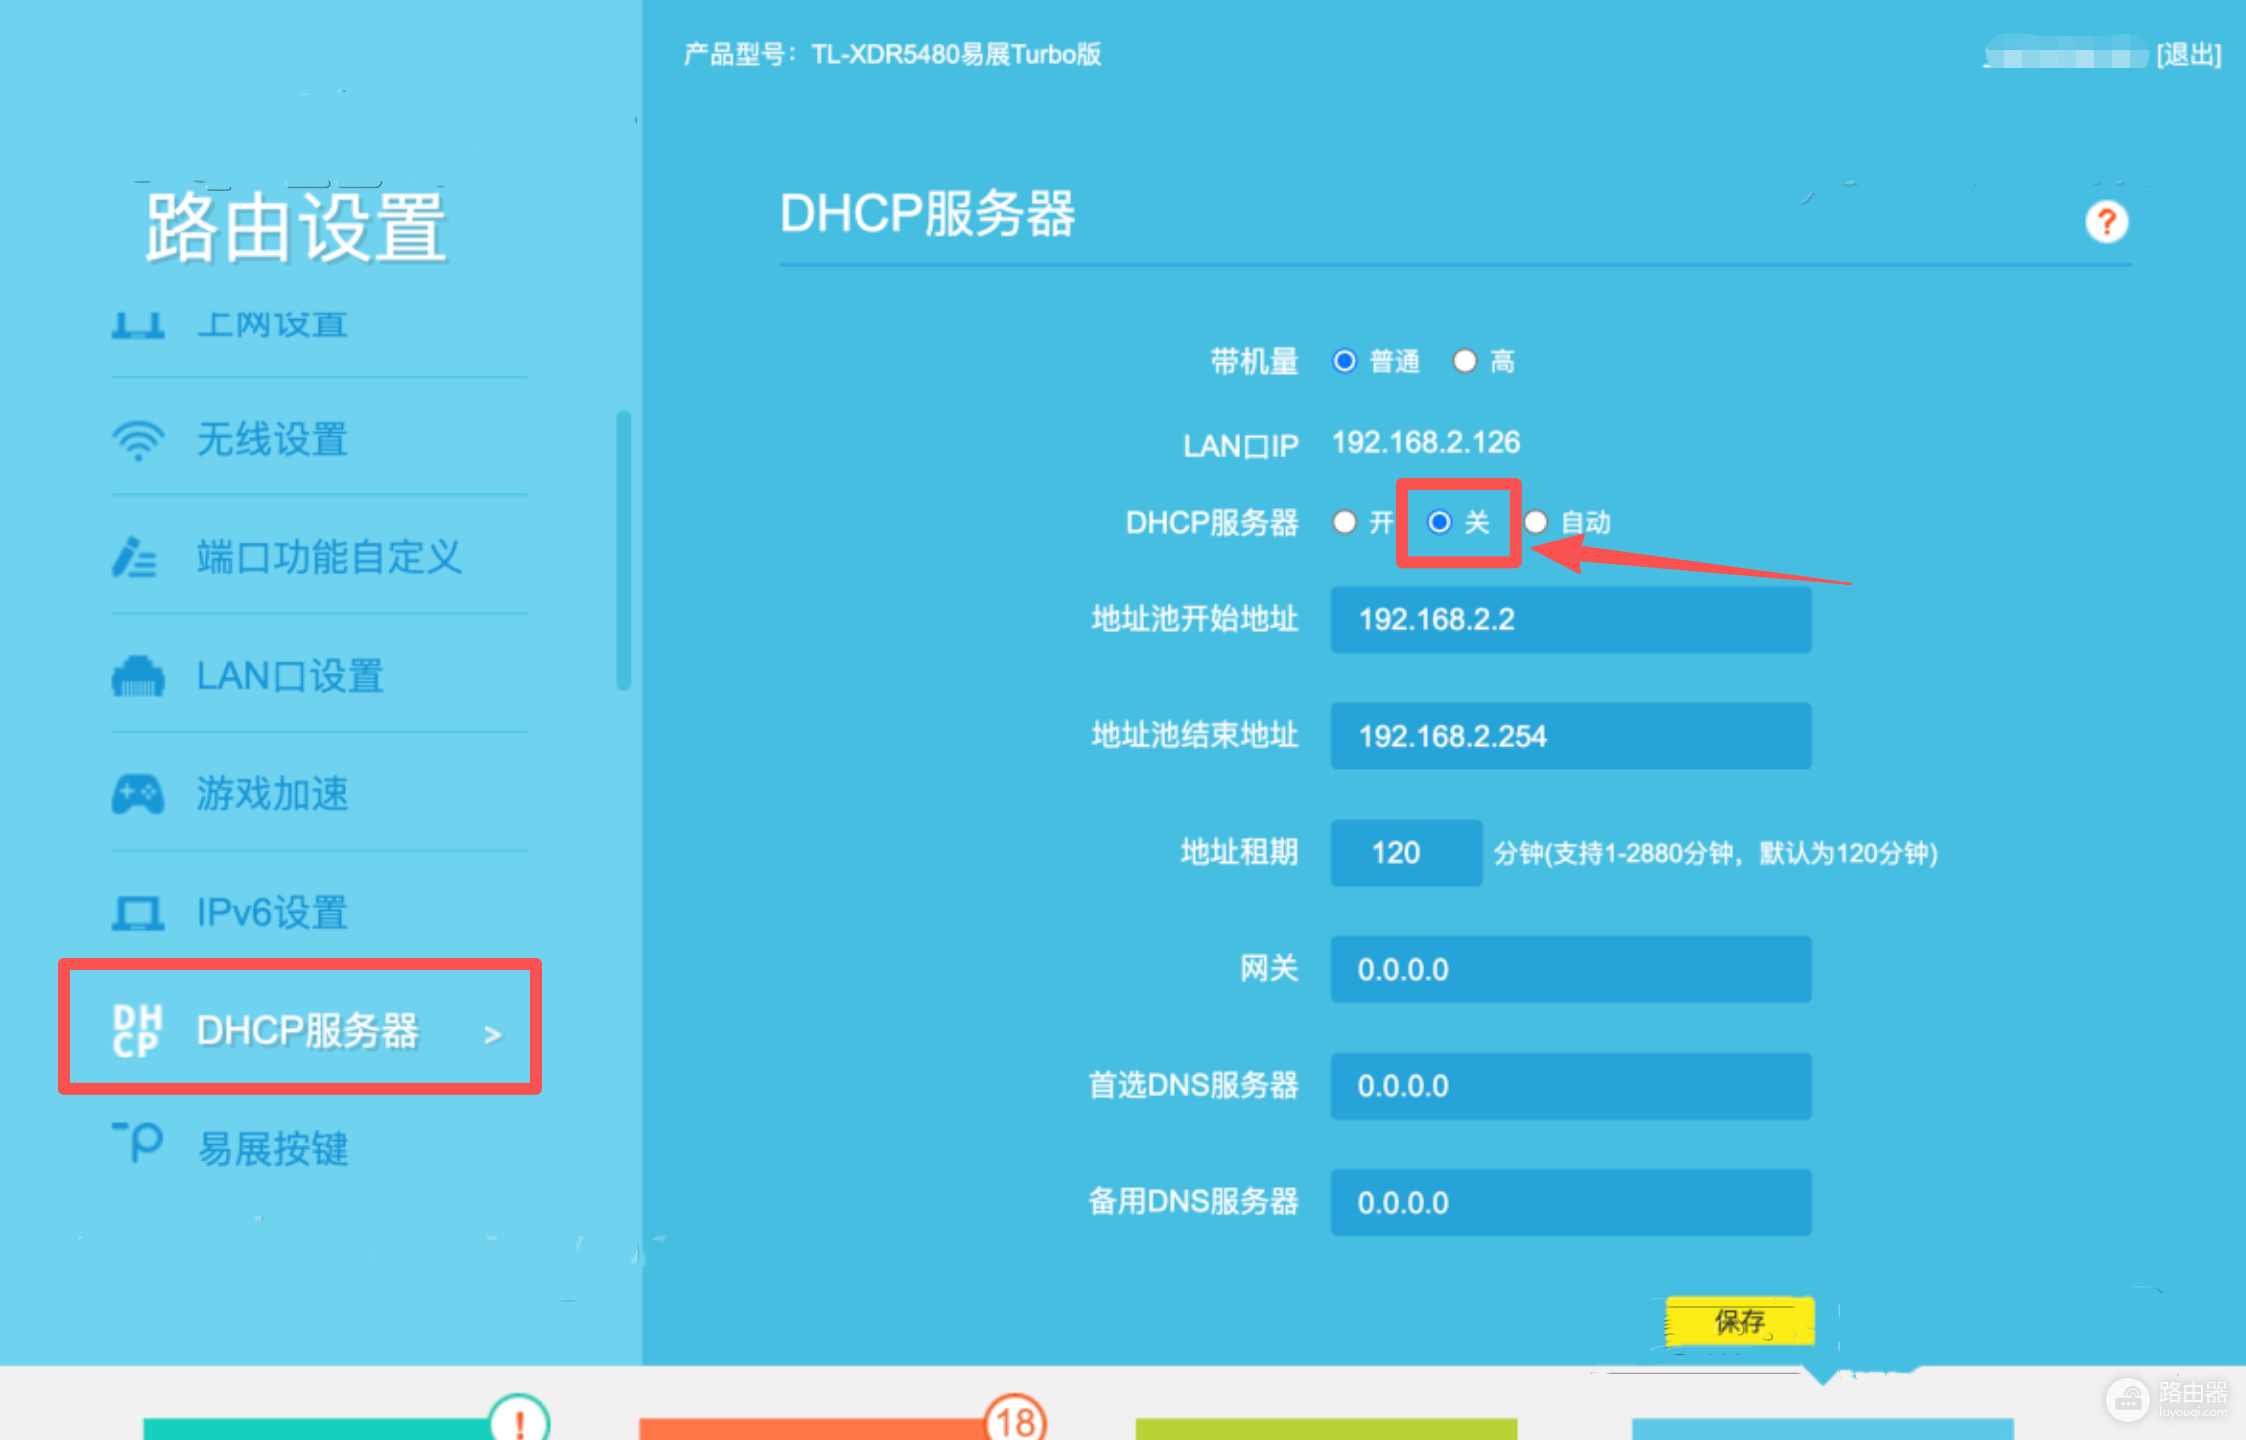Turn DHCP服务器 on with 开 radio

coord(1344,522)
